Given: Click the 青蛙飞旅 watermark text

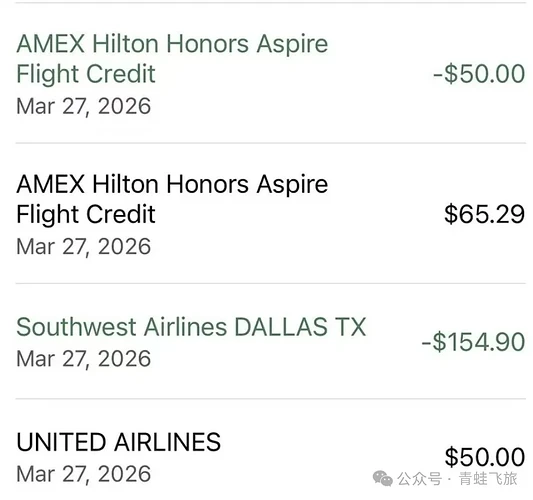Looking at the screenshot, I should (x=488, y=479).
